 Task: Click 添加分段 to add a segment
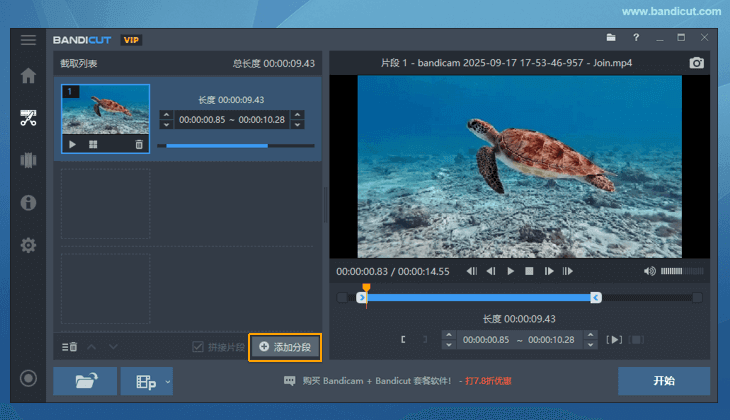pyautogui.click(x=285, y=347)
